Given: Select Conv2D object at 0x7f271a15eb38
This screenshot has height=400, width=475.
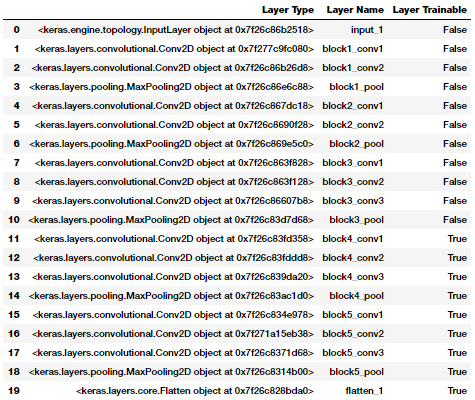Looking at the screenshot, I should tap(173, 334).
